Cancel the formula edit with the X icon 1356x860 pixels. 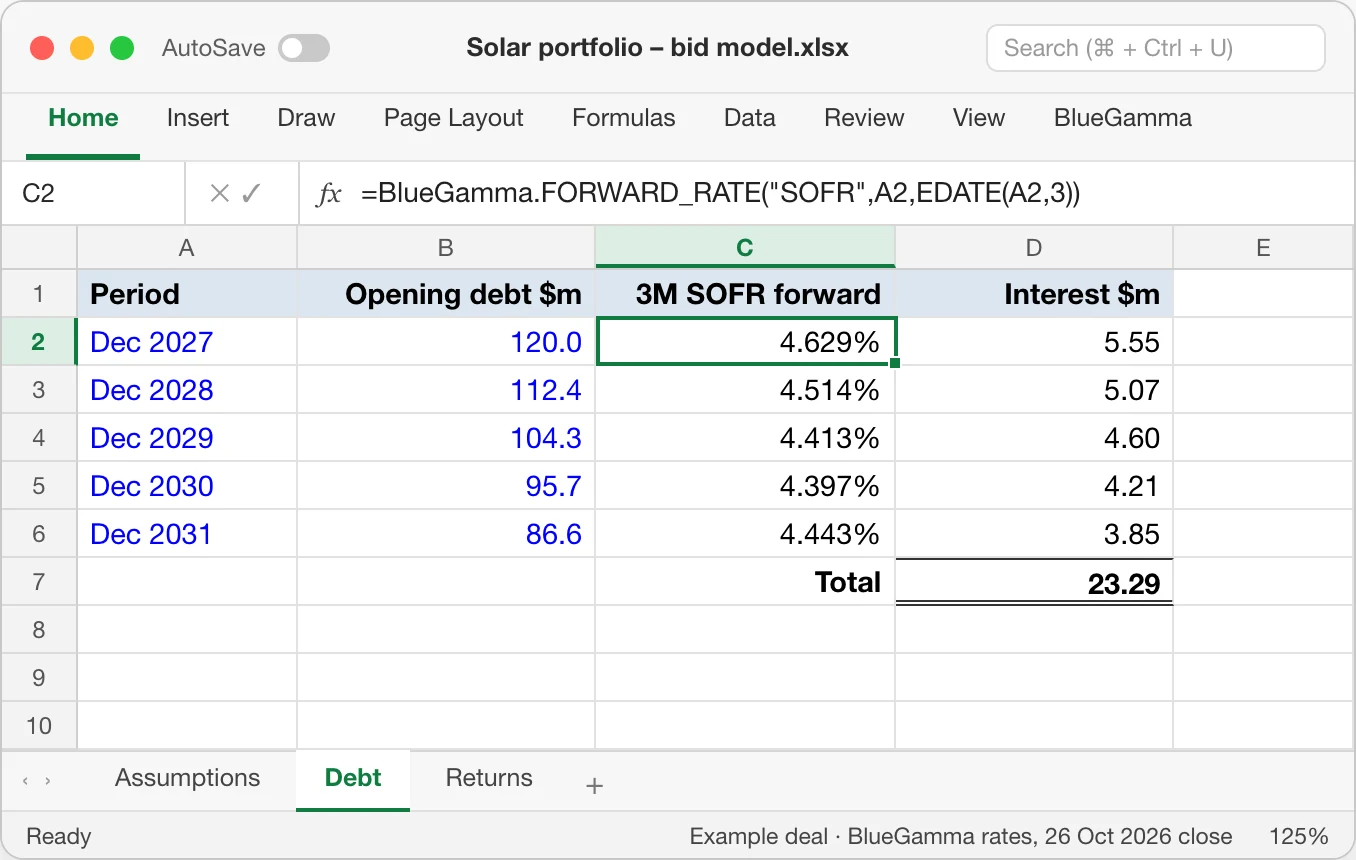tap(220, 193)
